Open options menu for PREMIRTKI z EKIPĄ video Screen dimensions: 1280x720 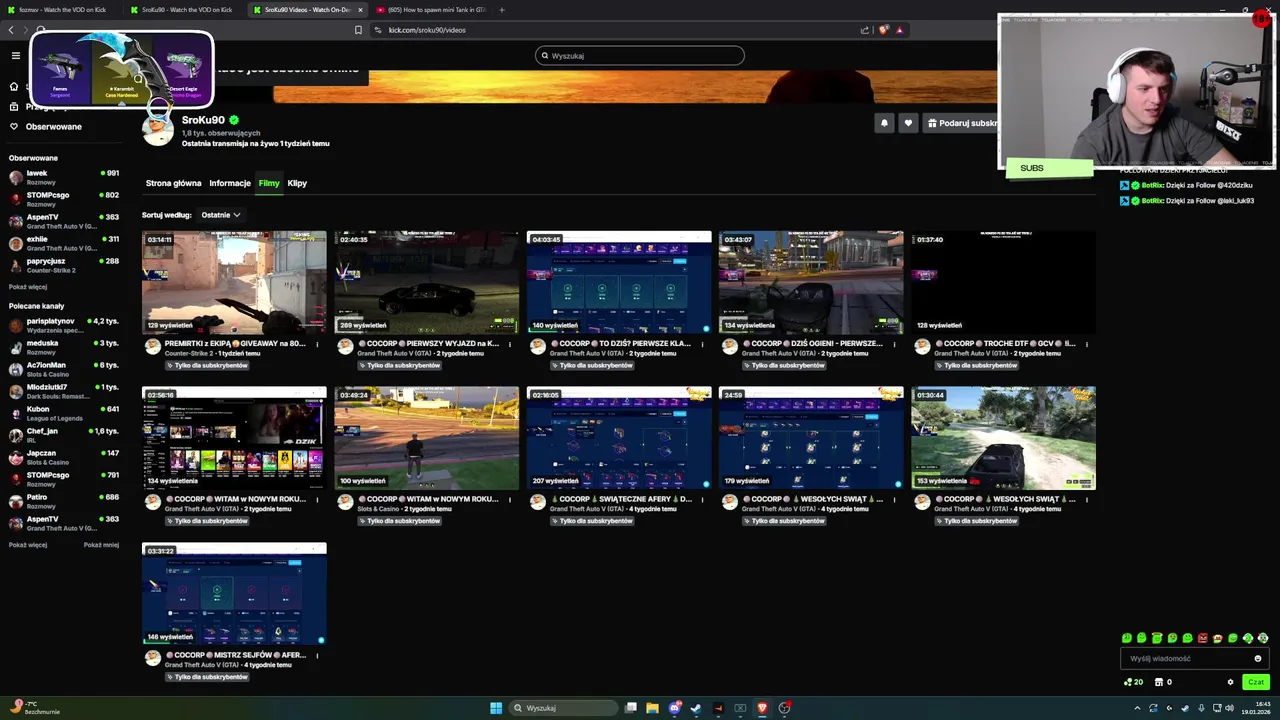click(317, 344)
